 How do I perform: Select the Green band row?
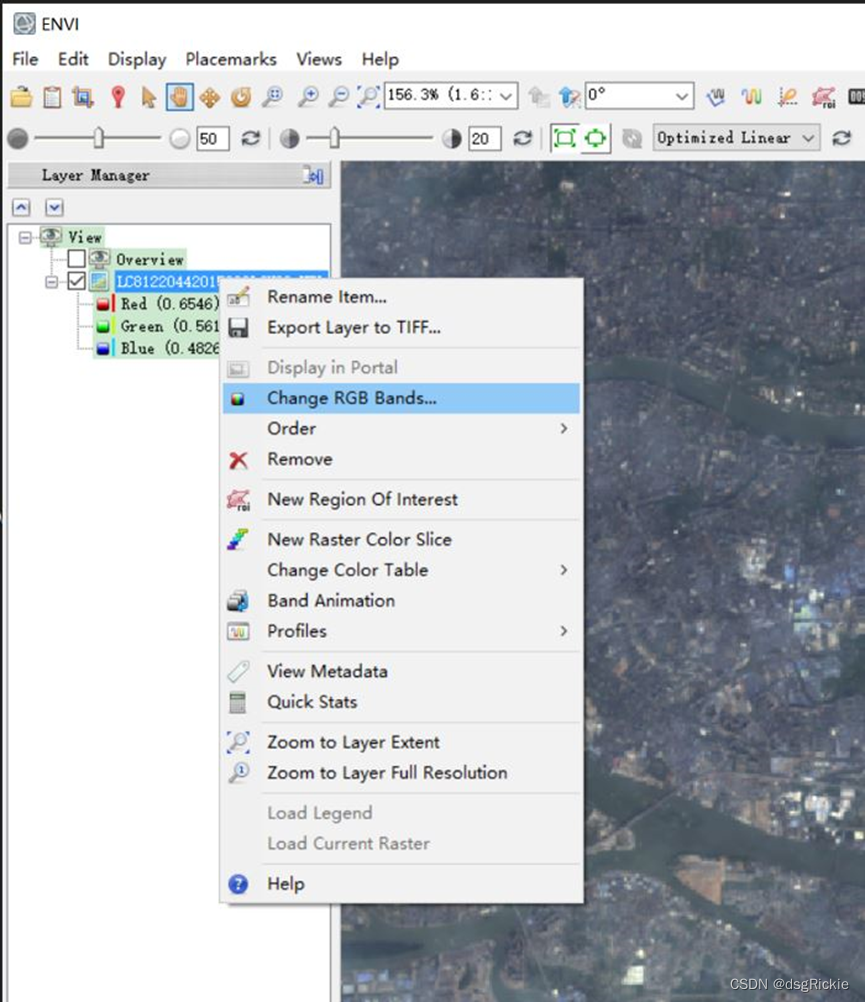[x=157, y=326]
